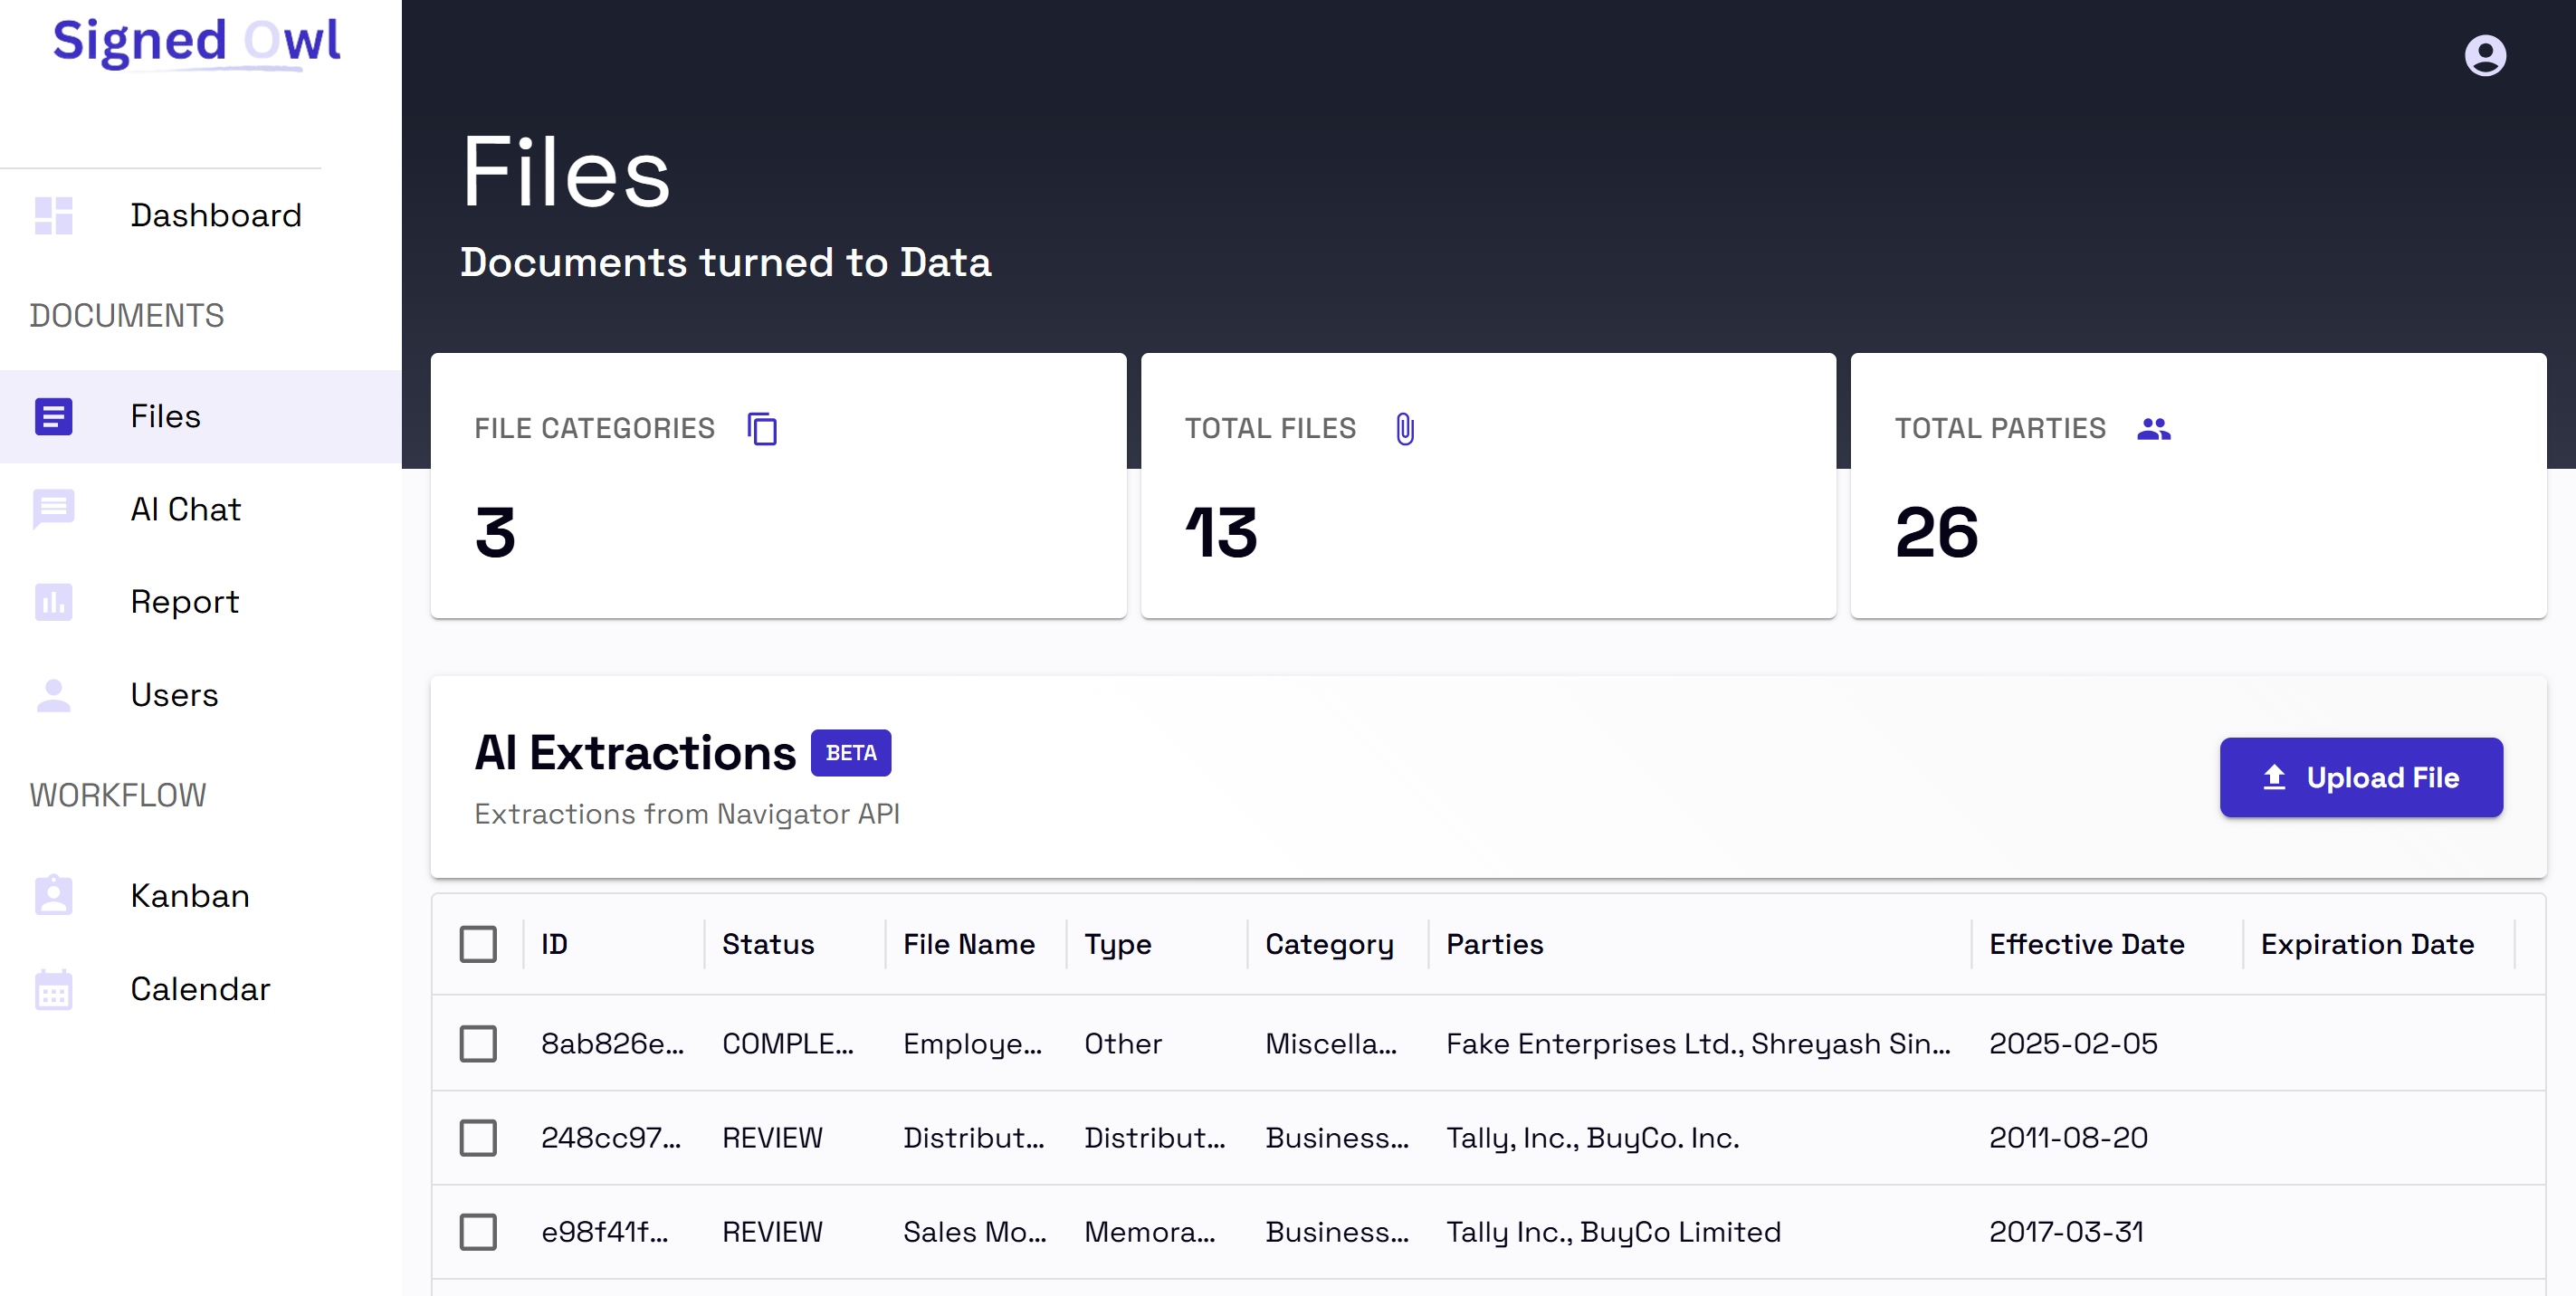2576x1296 pixels.
Task: Click the Dashboard grid icon in sidebar
Action: (53, 215)
